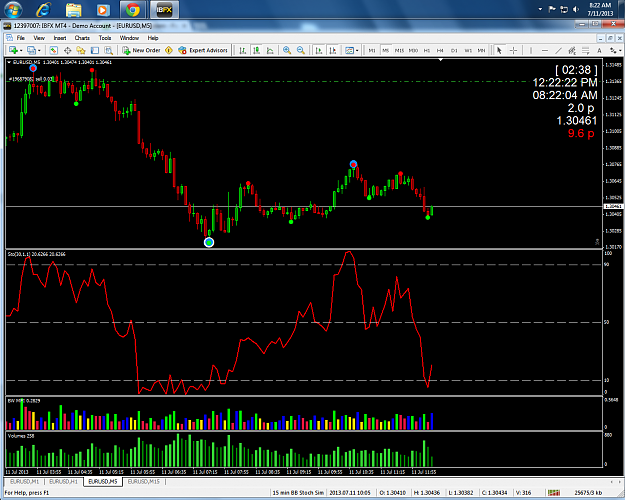Toggle the Chart Shift icon

pyautogui.click(x=333, y=50)
